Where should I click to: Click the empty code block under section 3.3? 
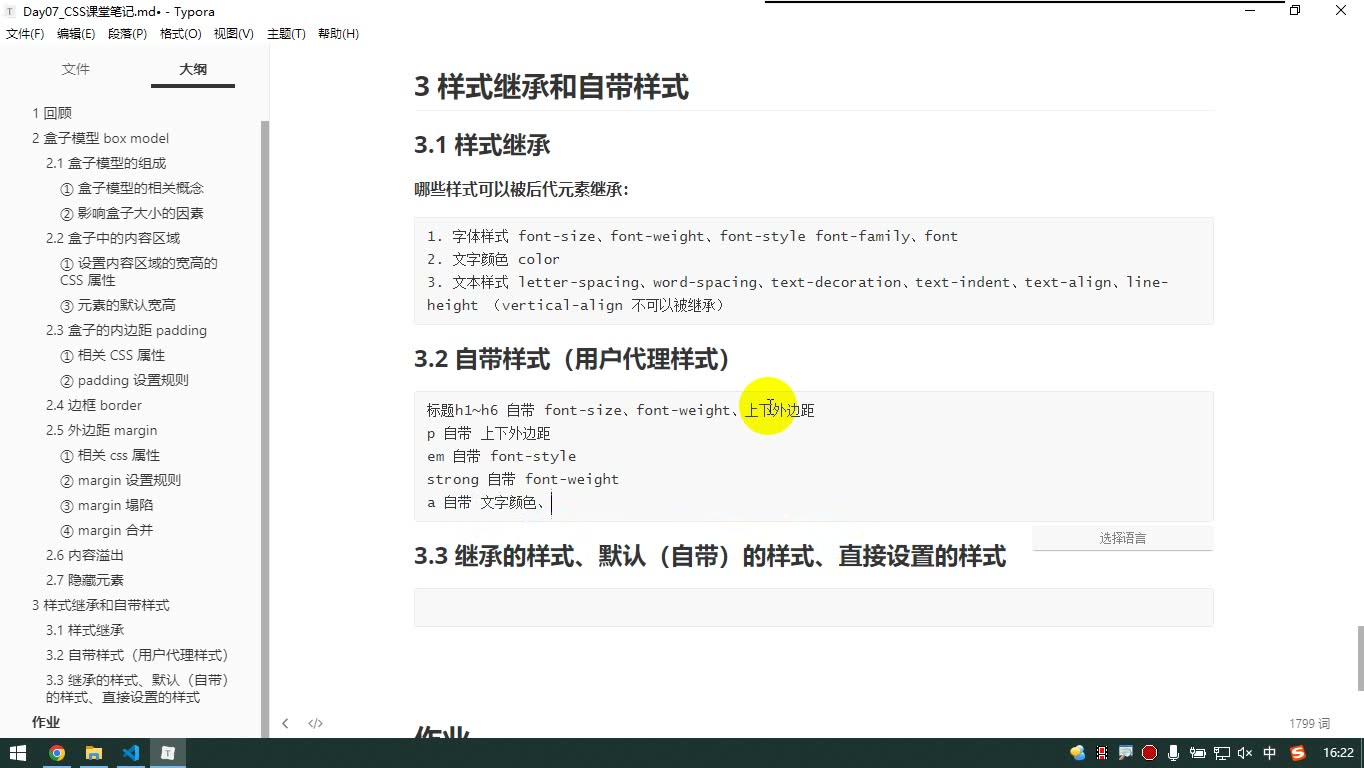pyautogui.click(x=814, y=607)
